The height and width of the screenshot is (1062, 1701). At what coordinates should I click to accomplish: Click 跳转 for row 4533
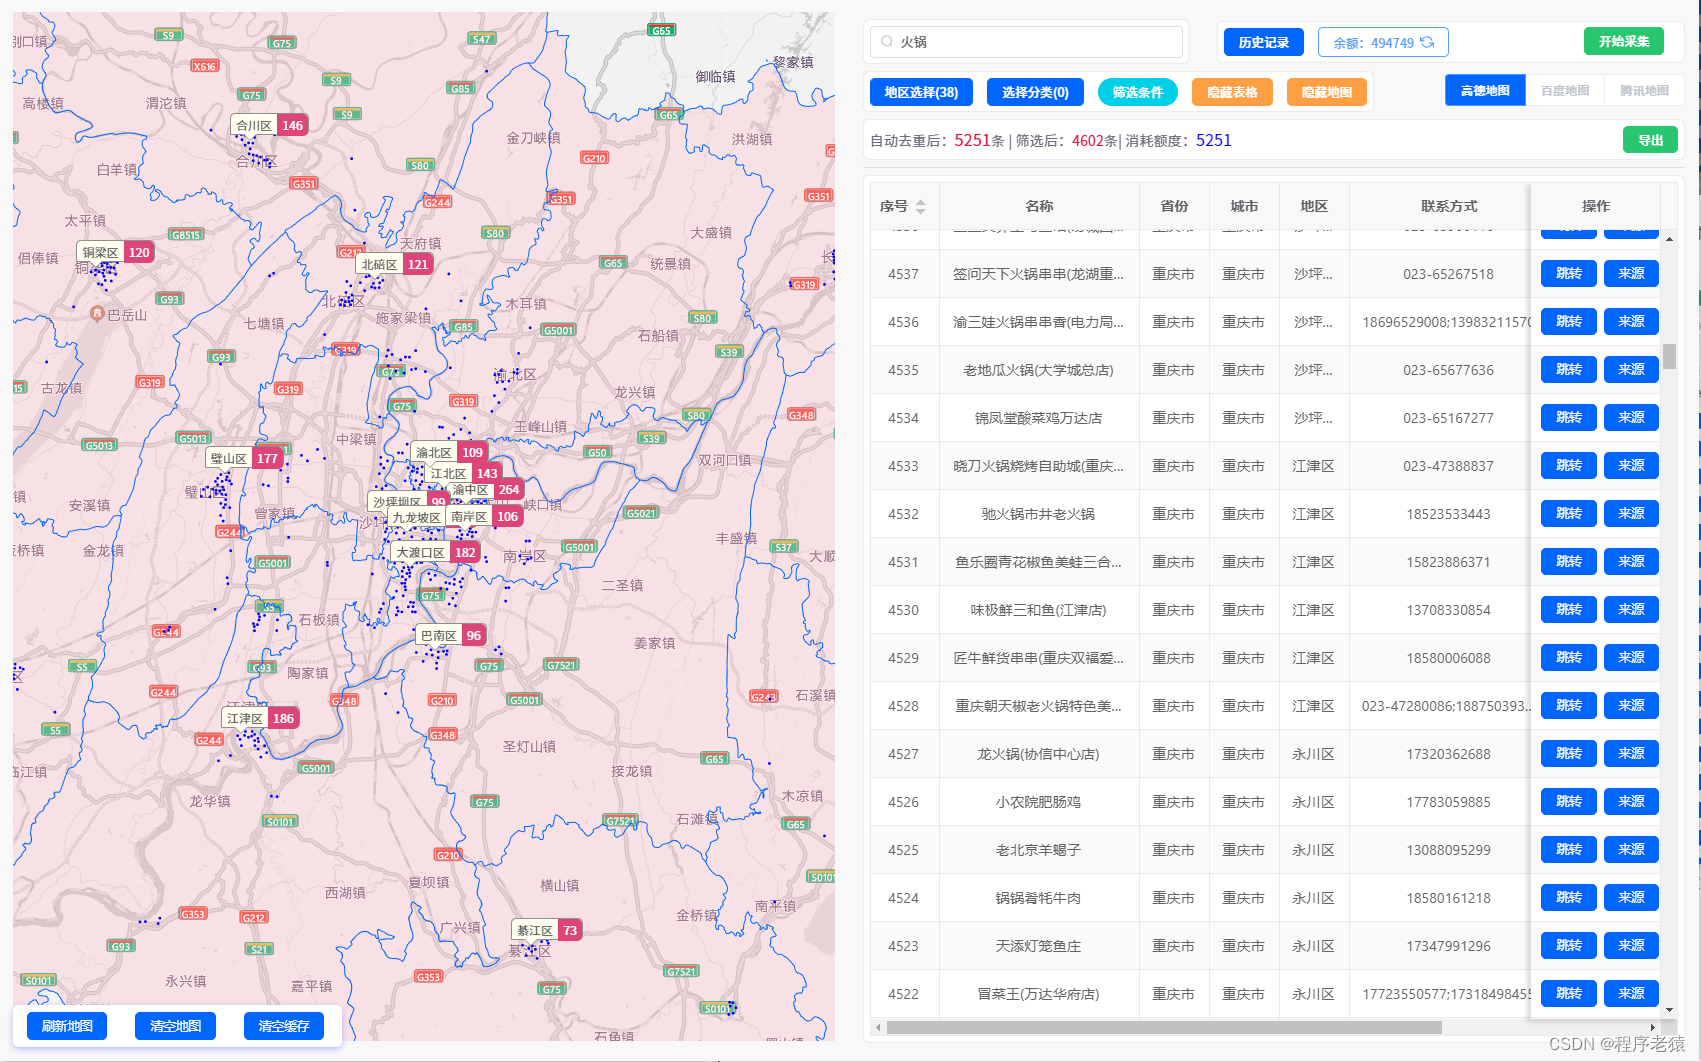tap(1569, 465)
